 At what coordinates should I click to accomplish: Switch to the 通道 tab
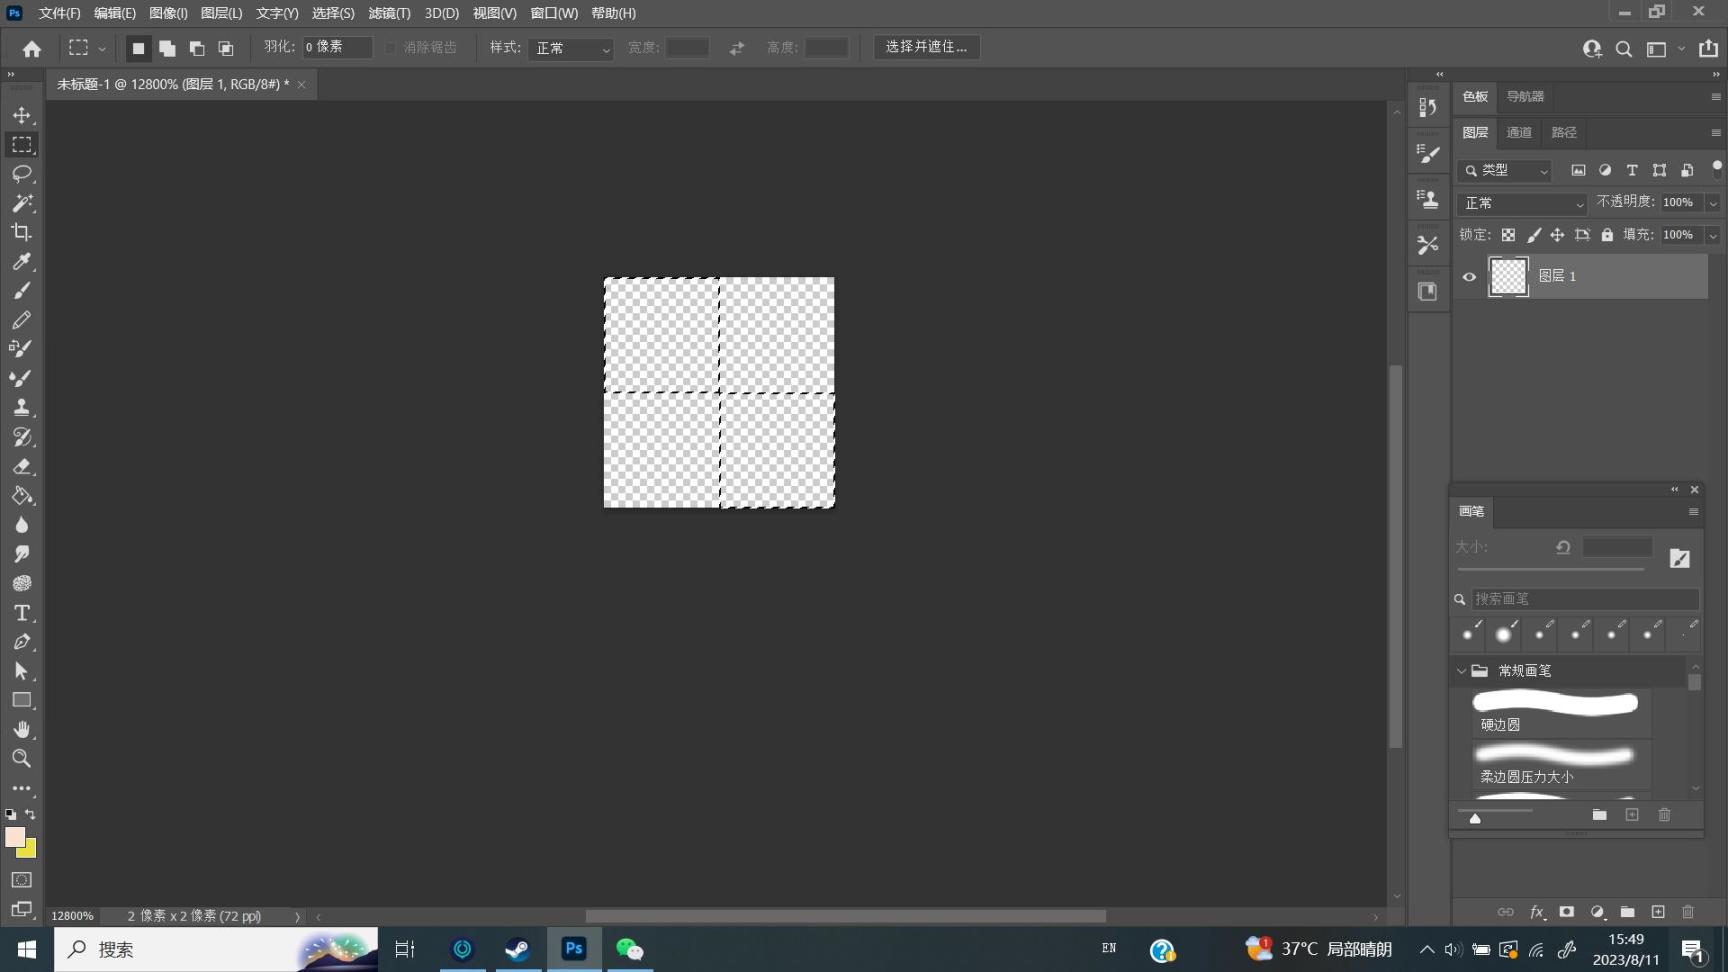click(1519, 132)
